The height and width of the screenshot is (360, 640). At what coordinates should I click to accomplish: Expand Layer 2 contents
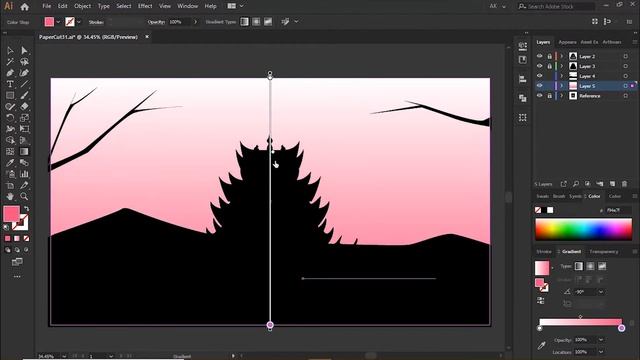(562, 56)
